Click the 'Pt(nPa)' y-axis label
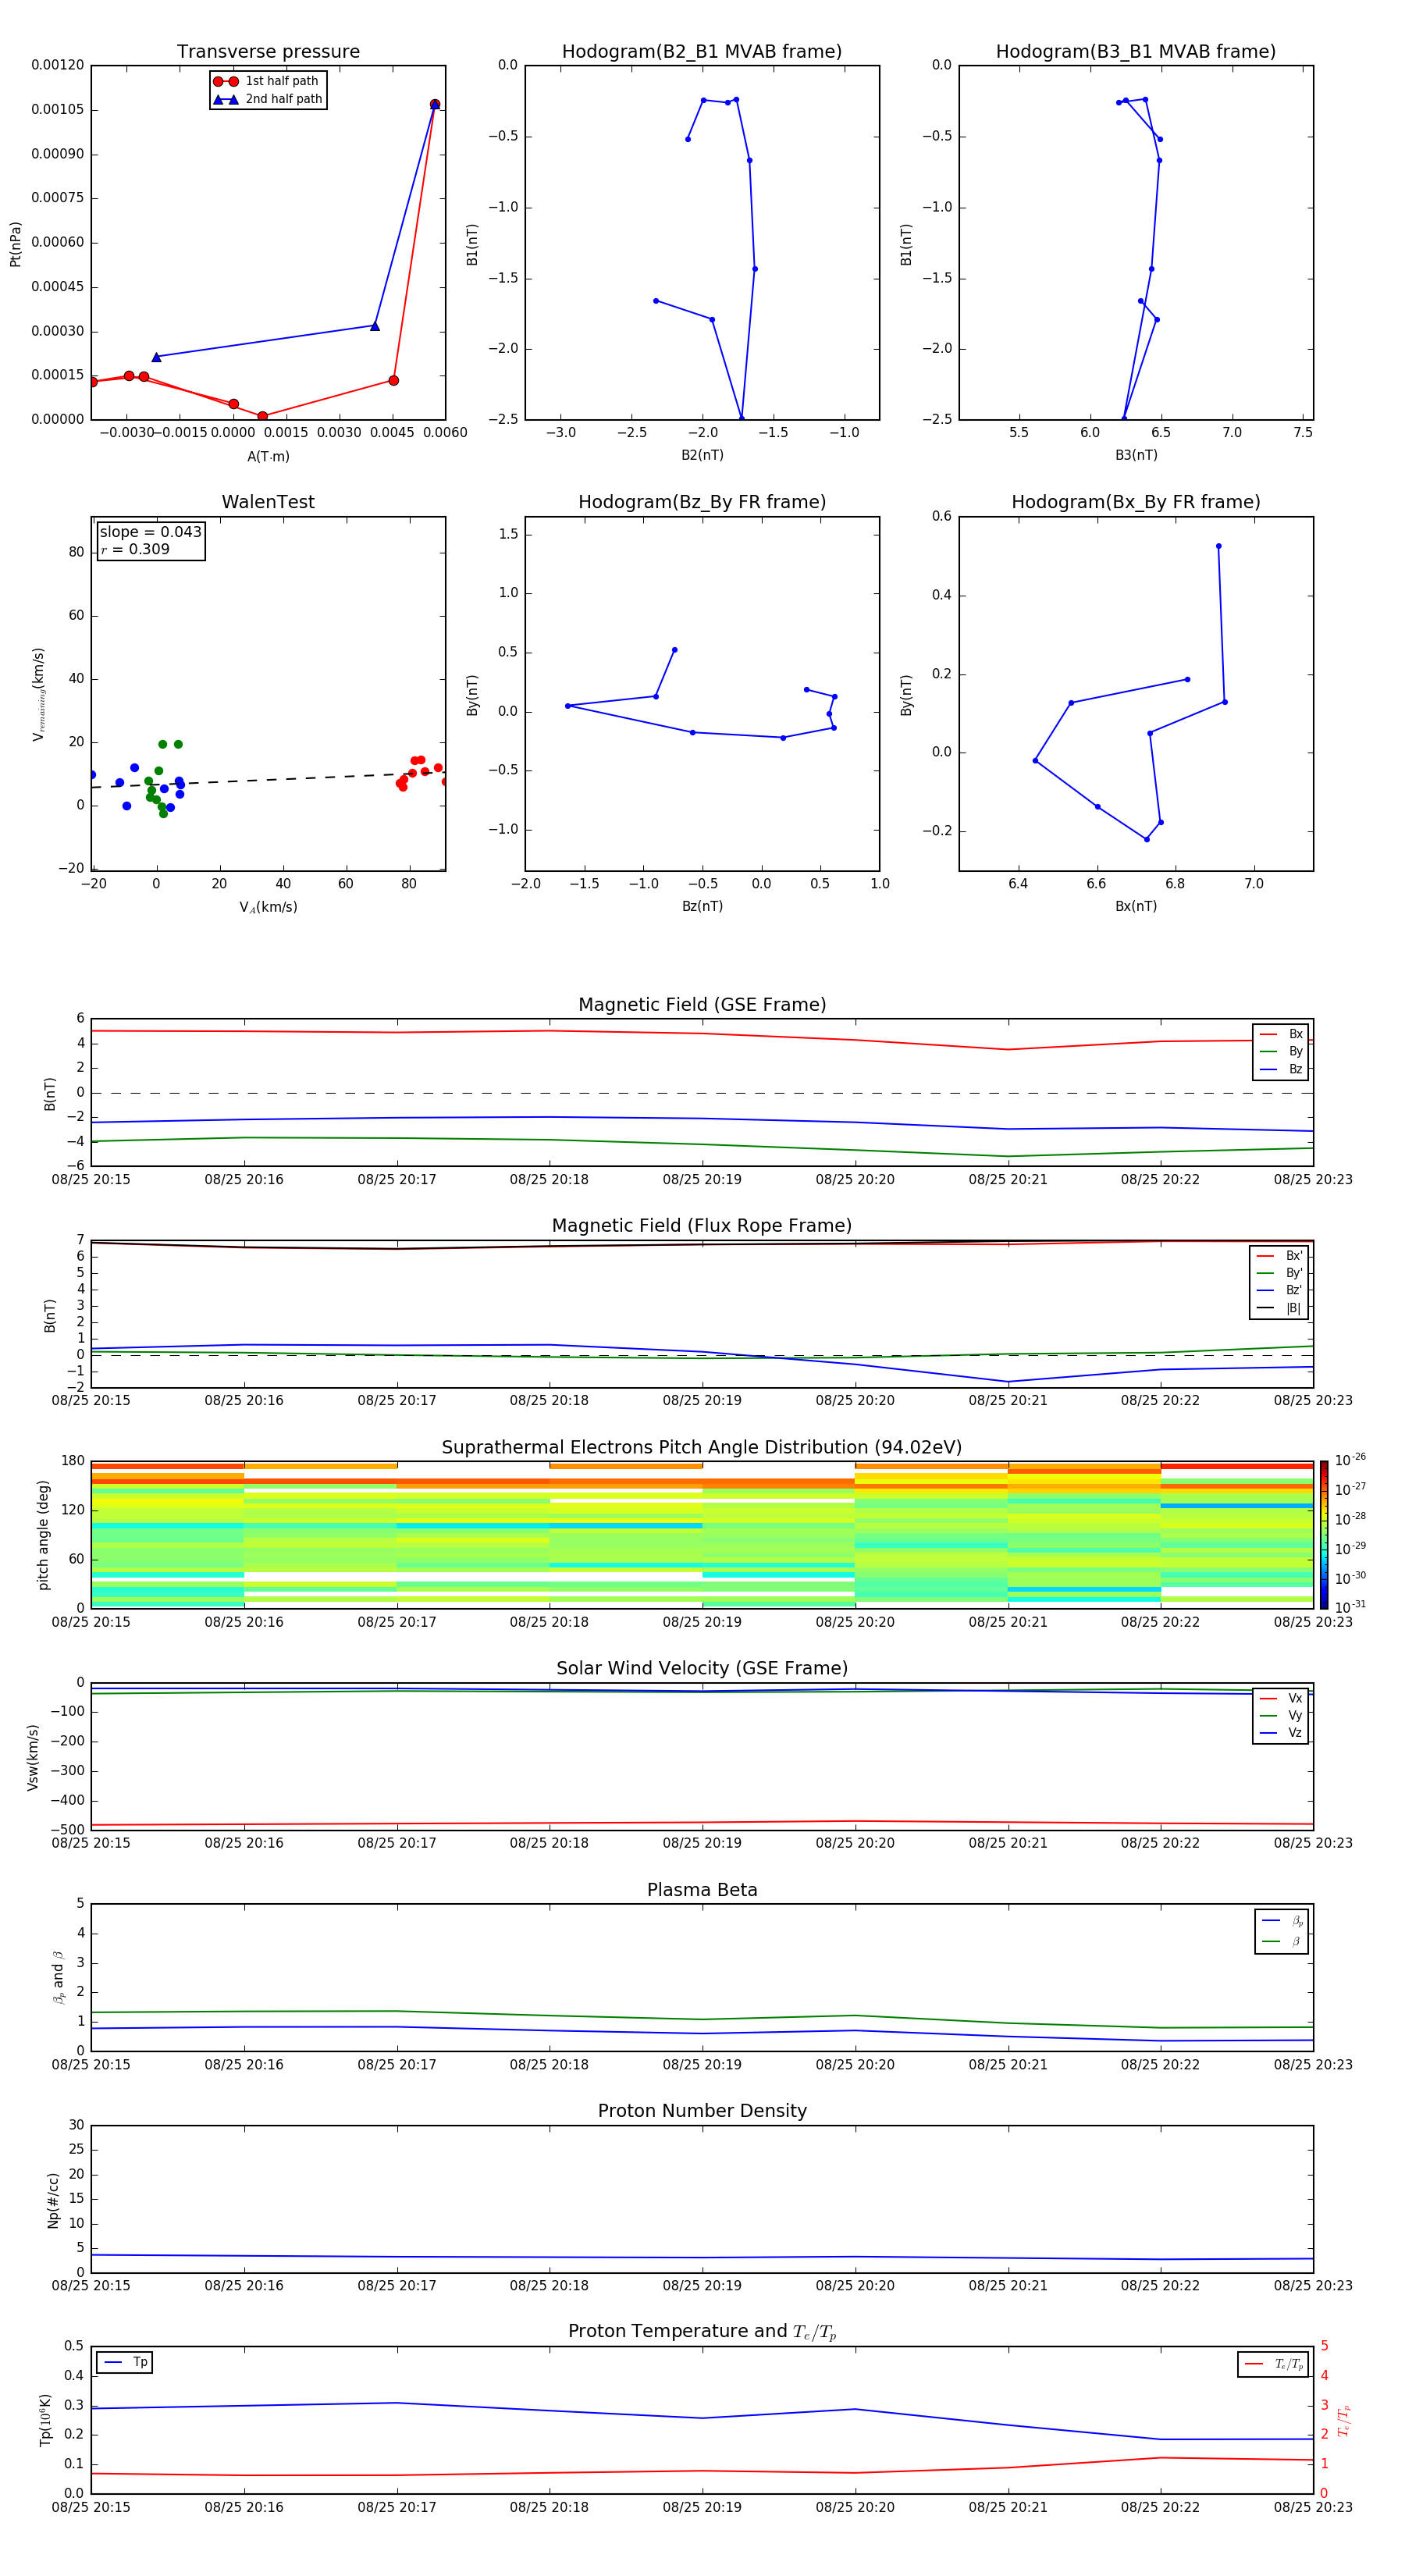The height and width of the screenshot is (2576, 1405). click(x=15, y=244)
